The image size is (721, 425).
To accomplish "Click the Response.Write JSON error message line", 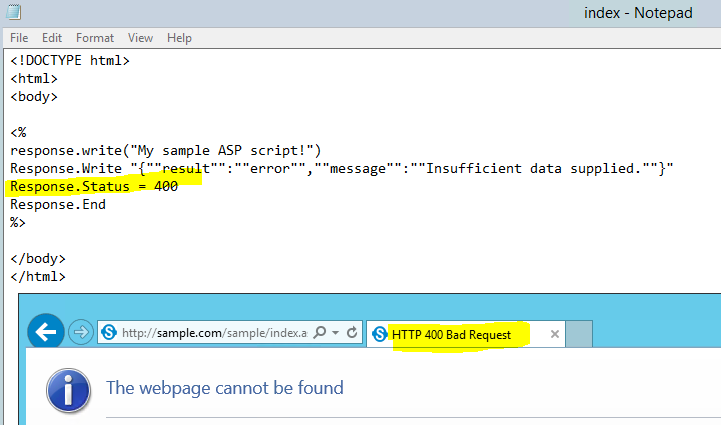I will coord(342,168).
